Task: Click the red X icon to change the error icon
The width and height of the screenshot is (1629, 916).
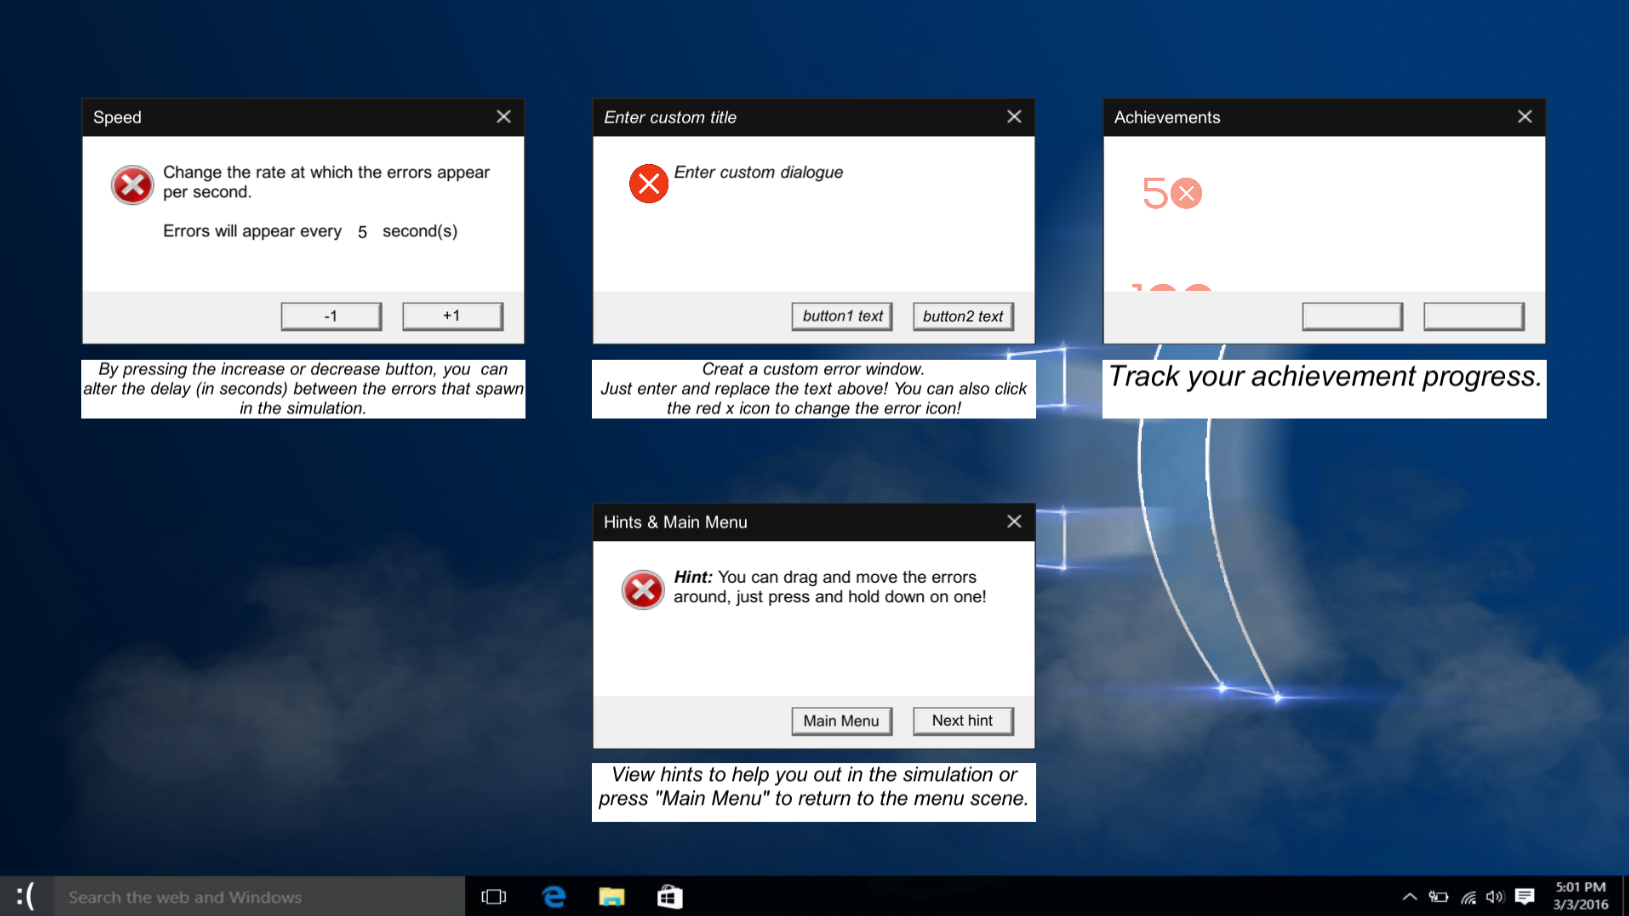Action: click(648, 184)
